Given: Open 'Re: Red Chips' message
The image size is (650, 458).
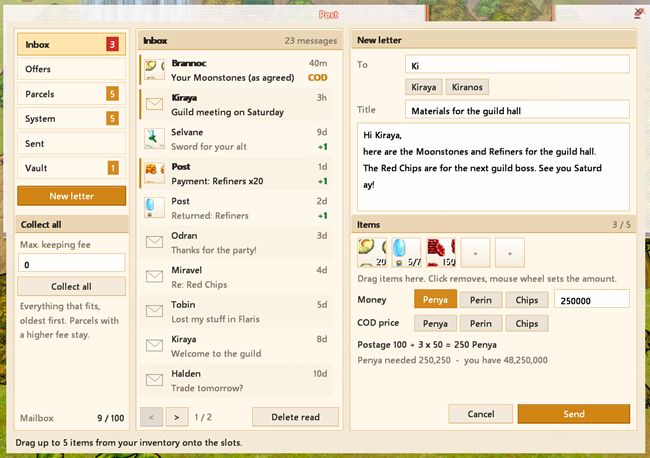Looking at the screenshot, I should (x=235, y=276).
